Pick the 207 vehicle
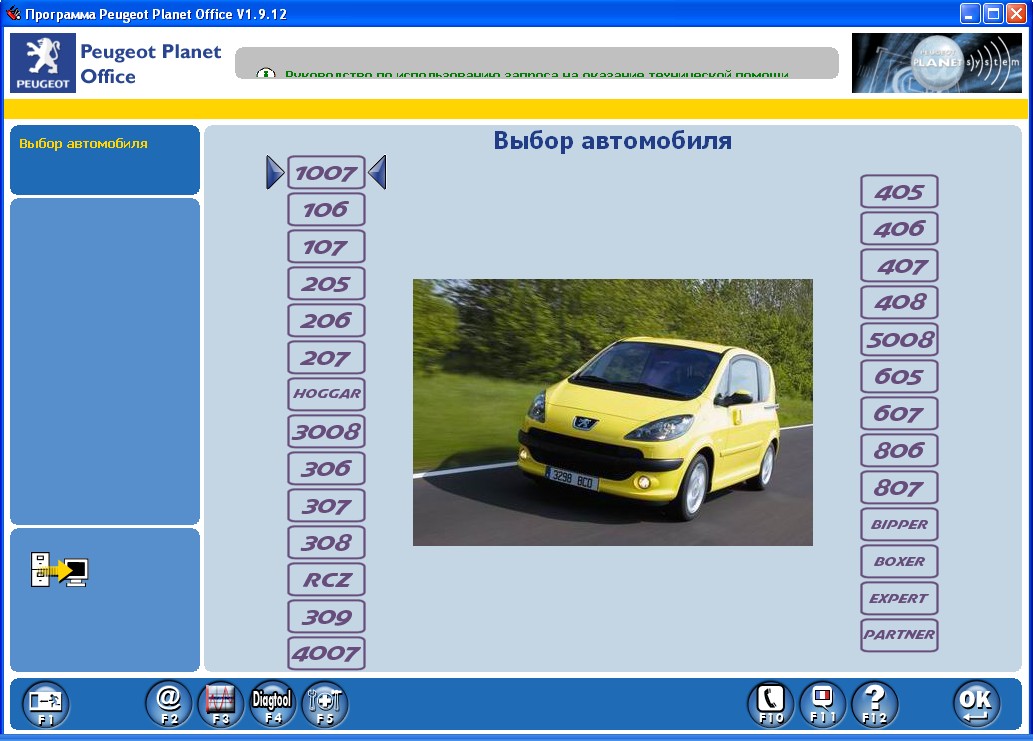The width and height of the screenshot is (1033, 741). coord(326,357)
